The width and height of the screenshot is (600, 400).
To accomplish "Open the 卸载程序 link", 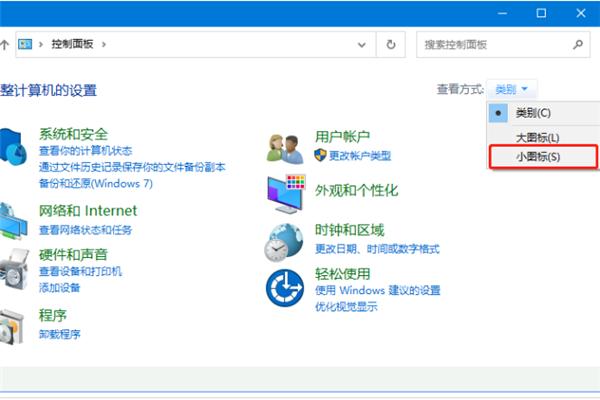I will (x=59, y=334).
